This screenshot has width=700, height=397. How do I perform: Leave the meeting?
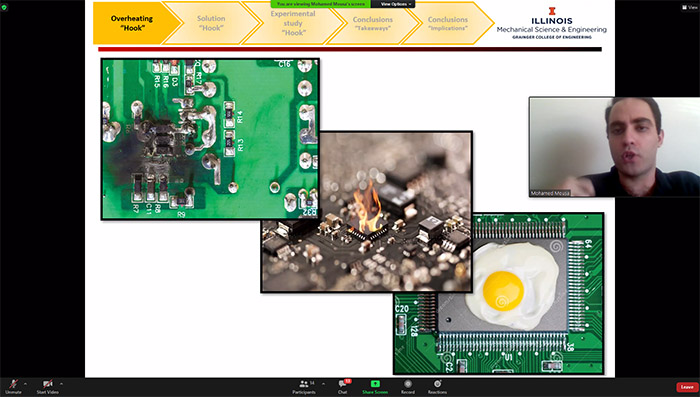687,387
